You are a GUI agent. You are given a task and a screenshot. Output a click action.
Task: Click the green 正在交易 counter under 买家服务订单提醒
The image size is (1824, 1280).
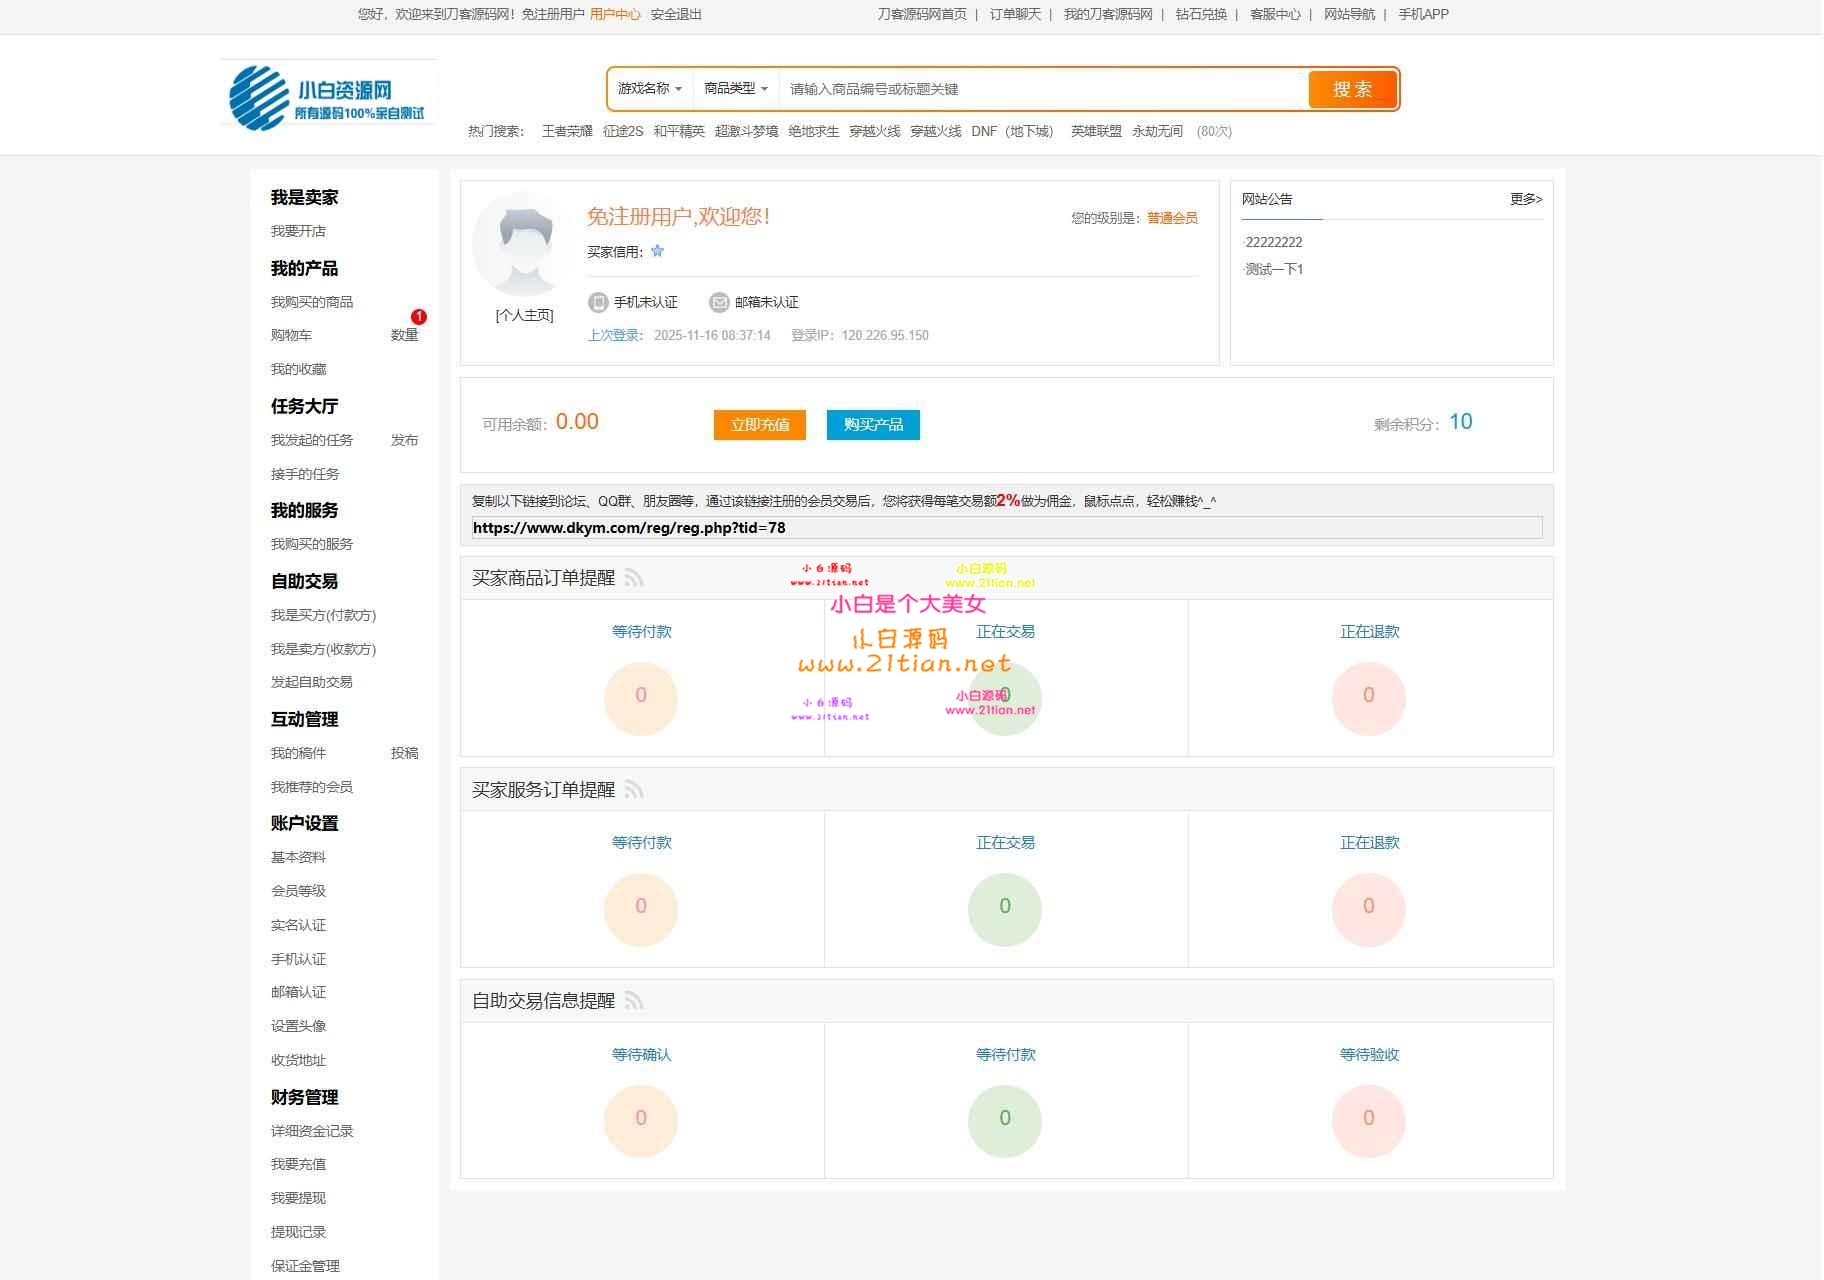coord(1004,907)
